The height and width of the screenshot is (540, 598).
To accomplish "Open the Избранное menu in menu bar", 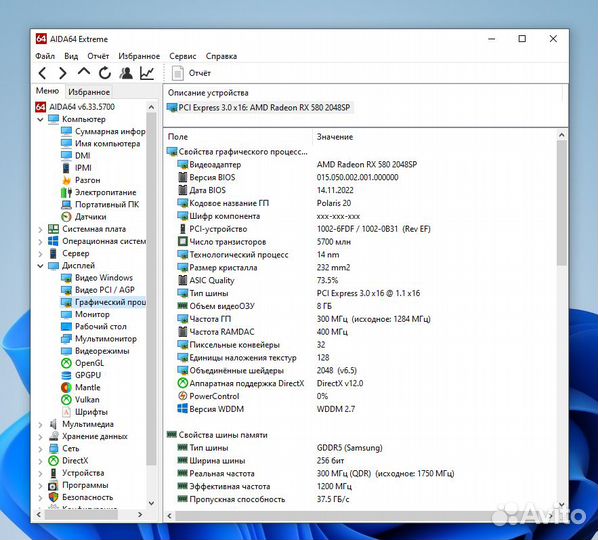I will pyautogui.click(x=139, y=56).
